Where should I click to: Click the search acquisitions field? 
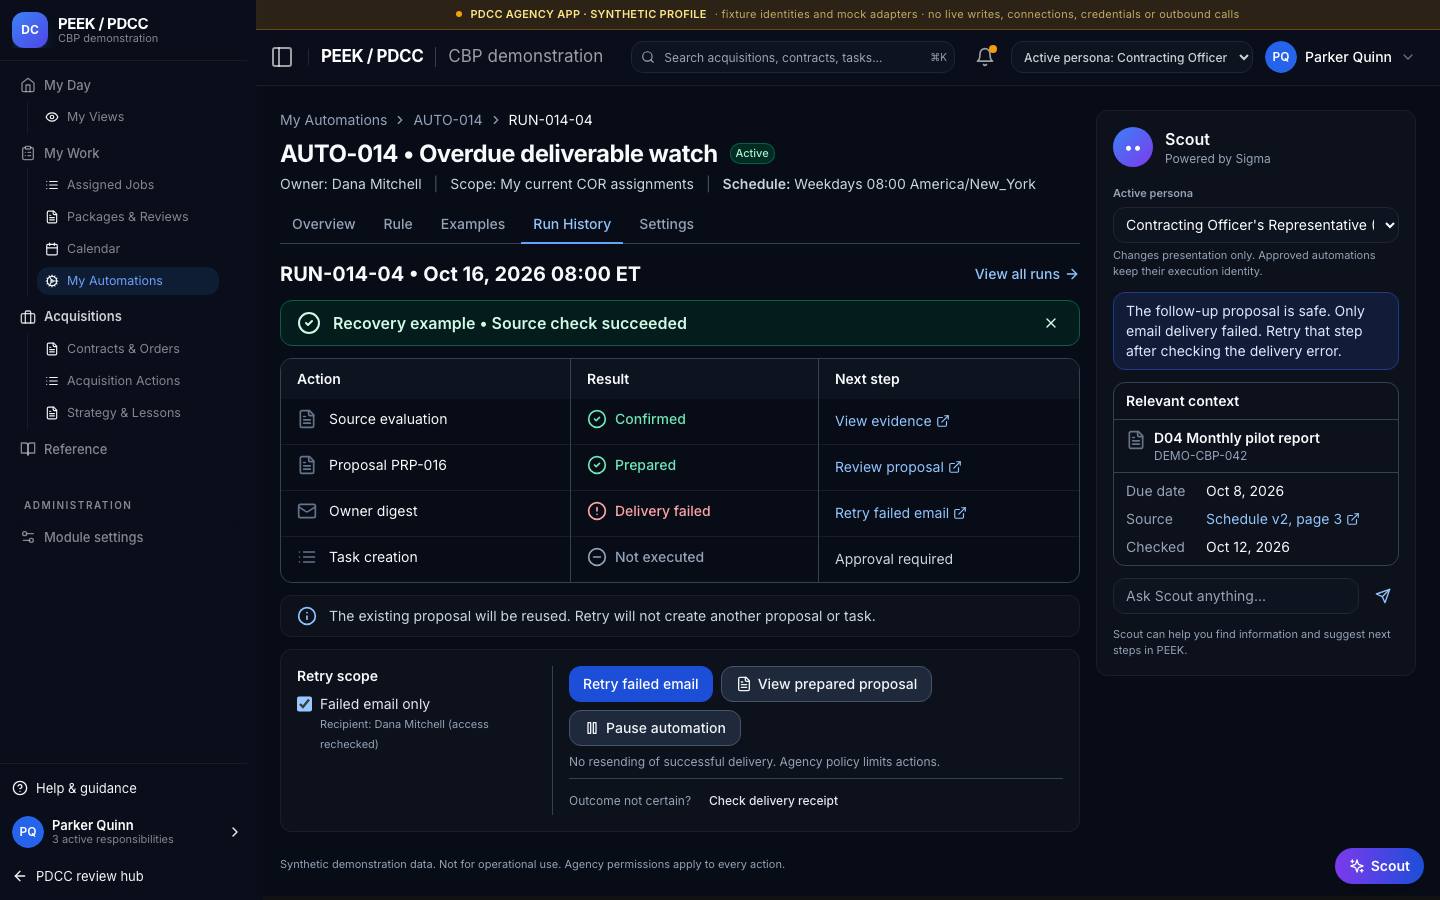coord(793,57)
